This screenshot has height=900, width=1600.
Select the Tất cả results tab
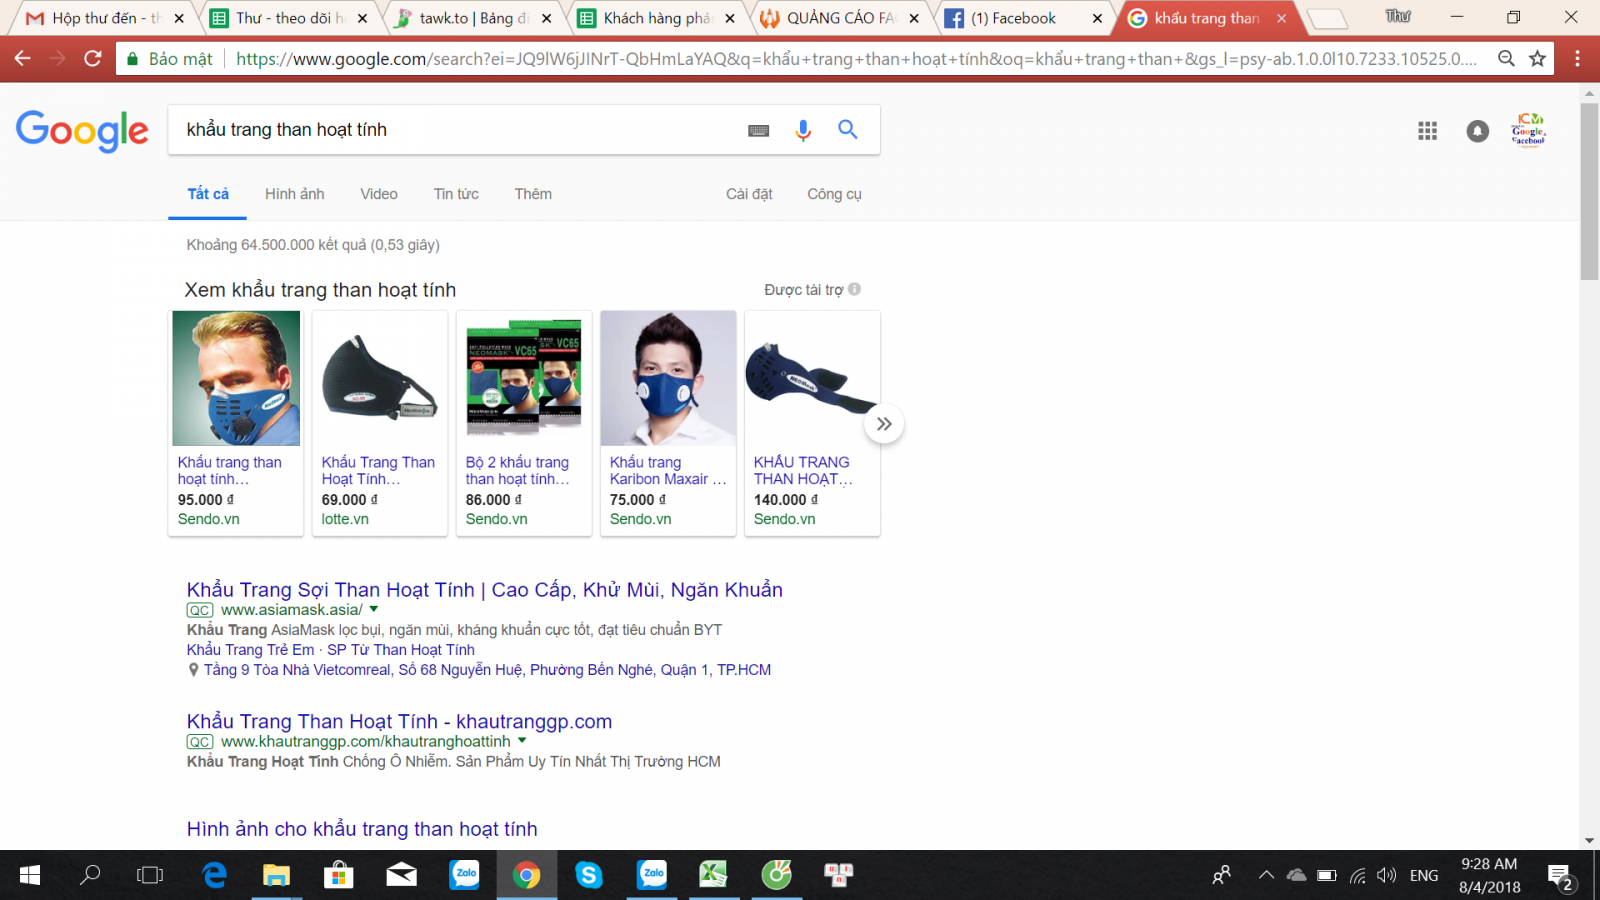pos(208,194)
